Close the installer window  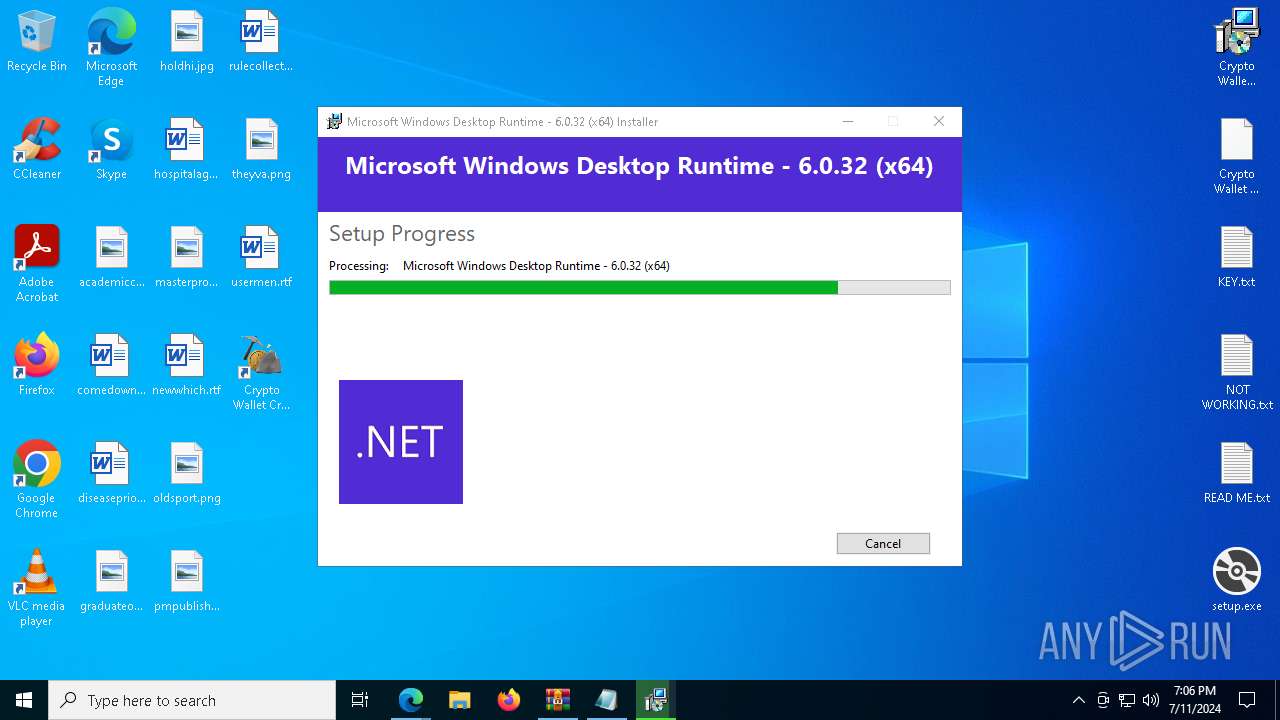pos(938,121)
